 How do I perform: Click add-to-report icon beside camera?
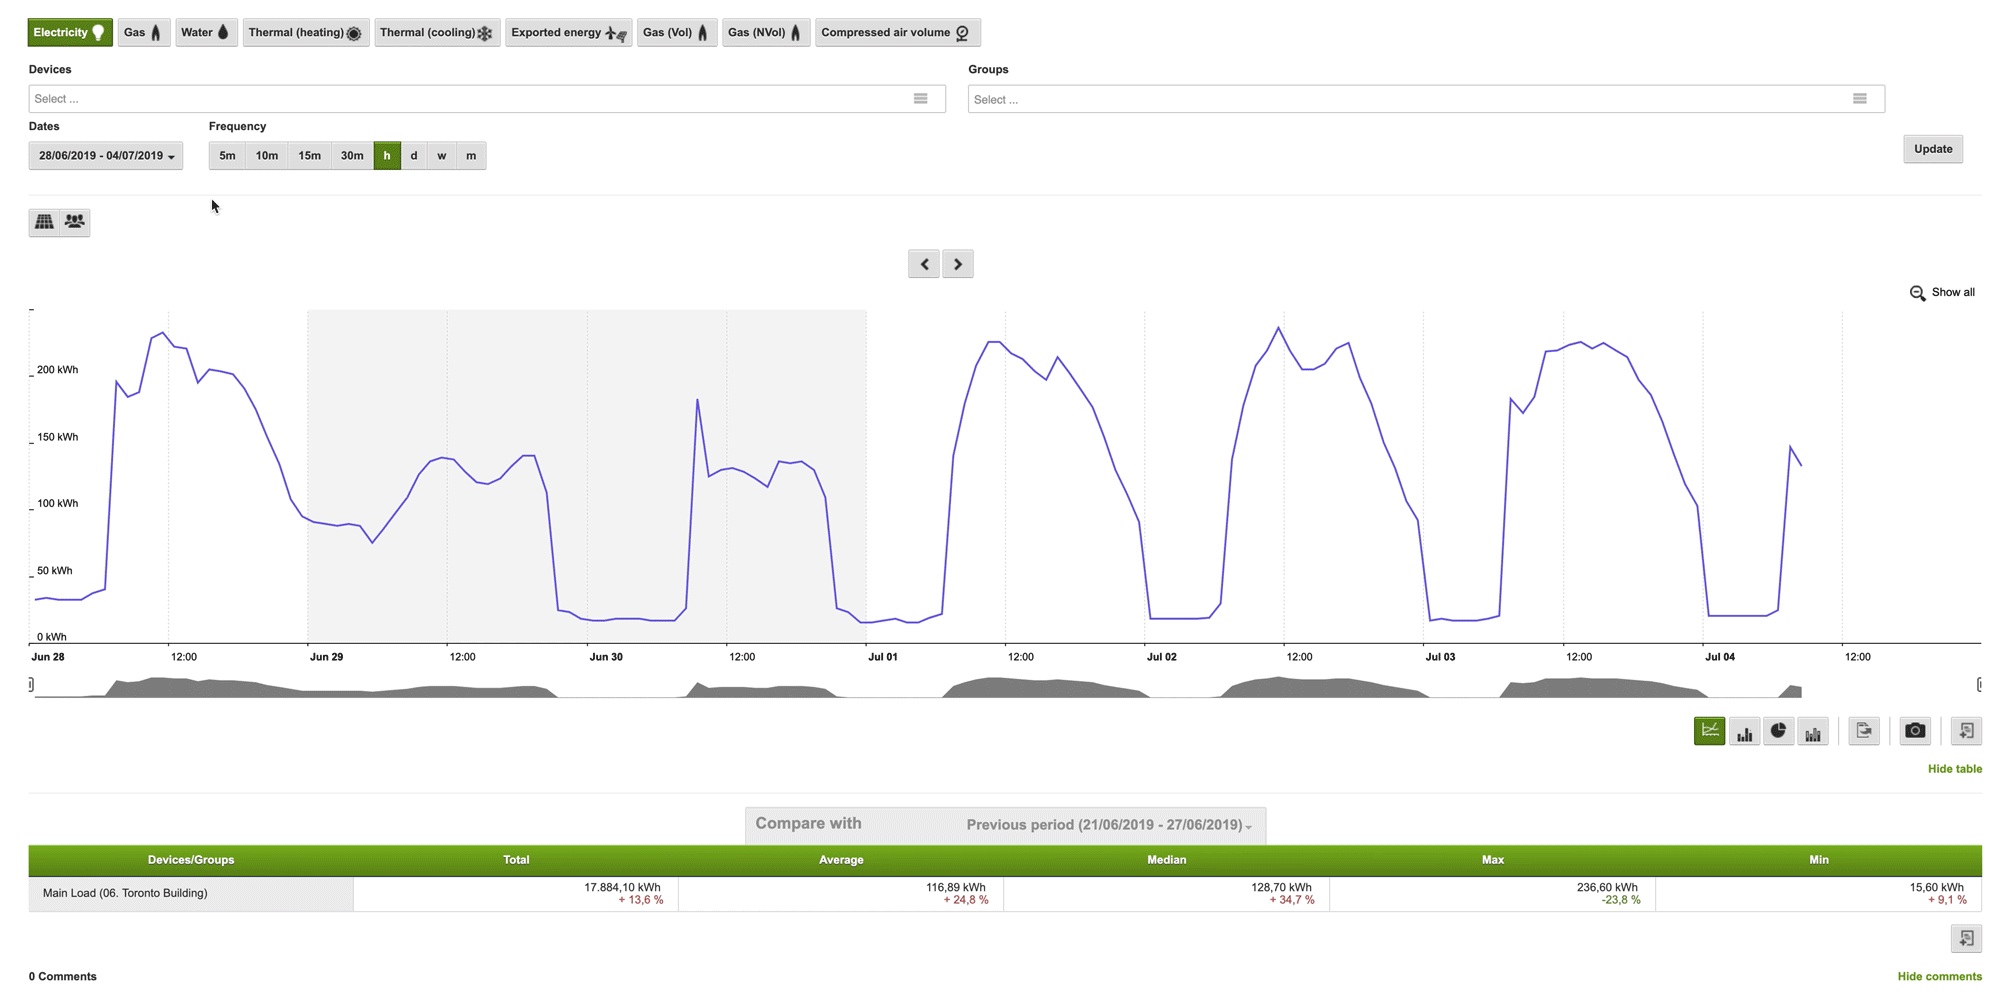(1966, 731)
